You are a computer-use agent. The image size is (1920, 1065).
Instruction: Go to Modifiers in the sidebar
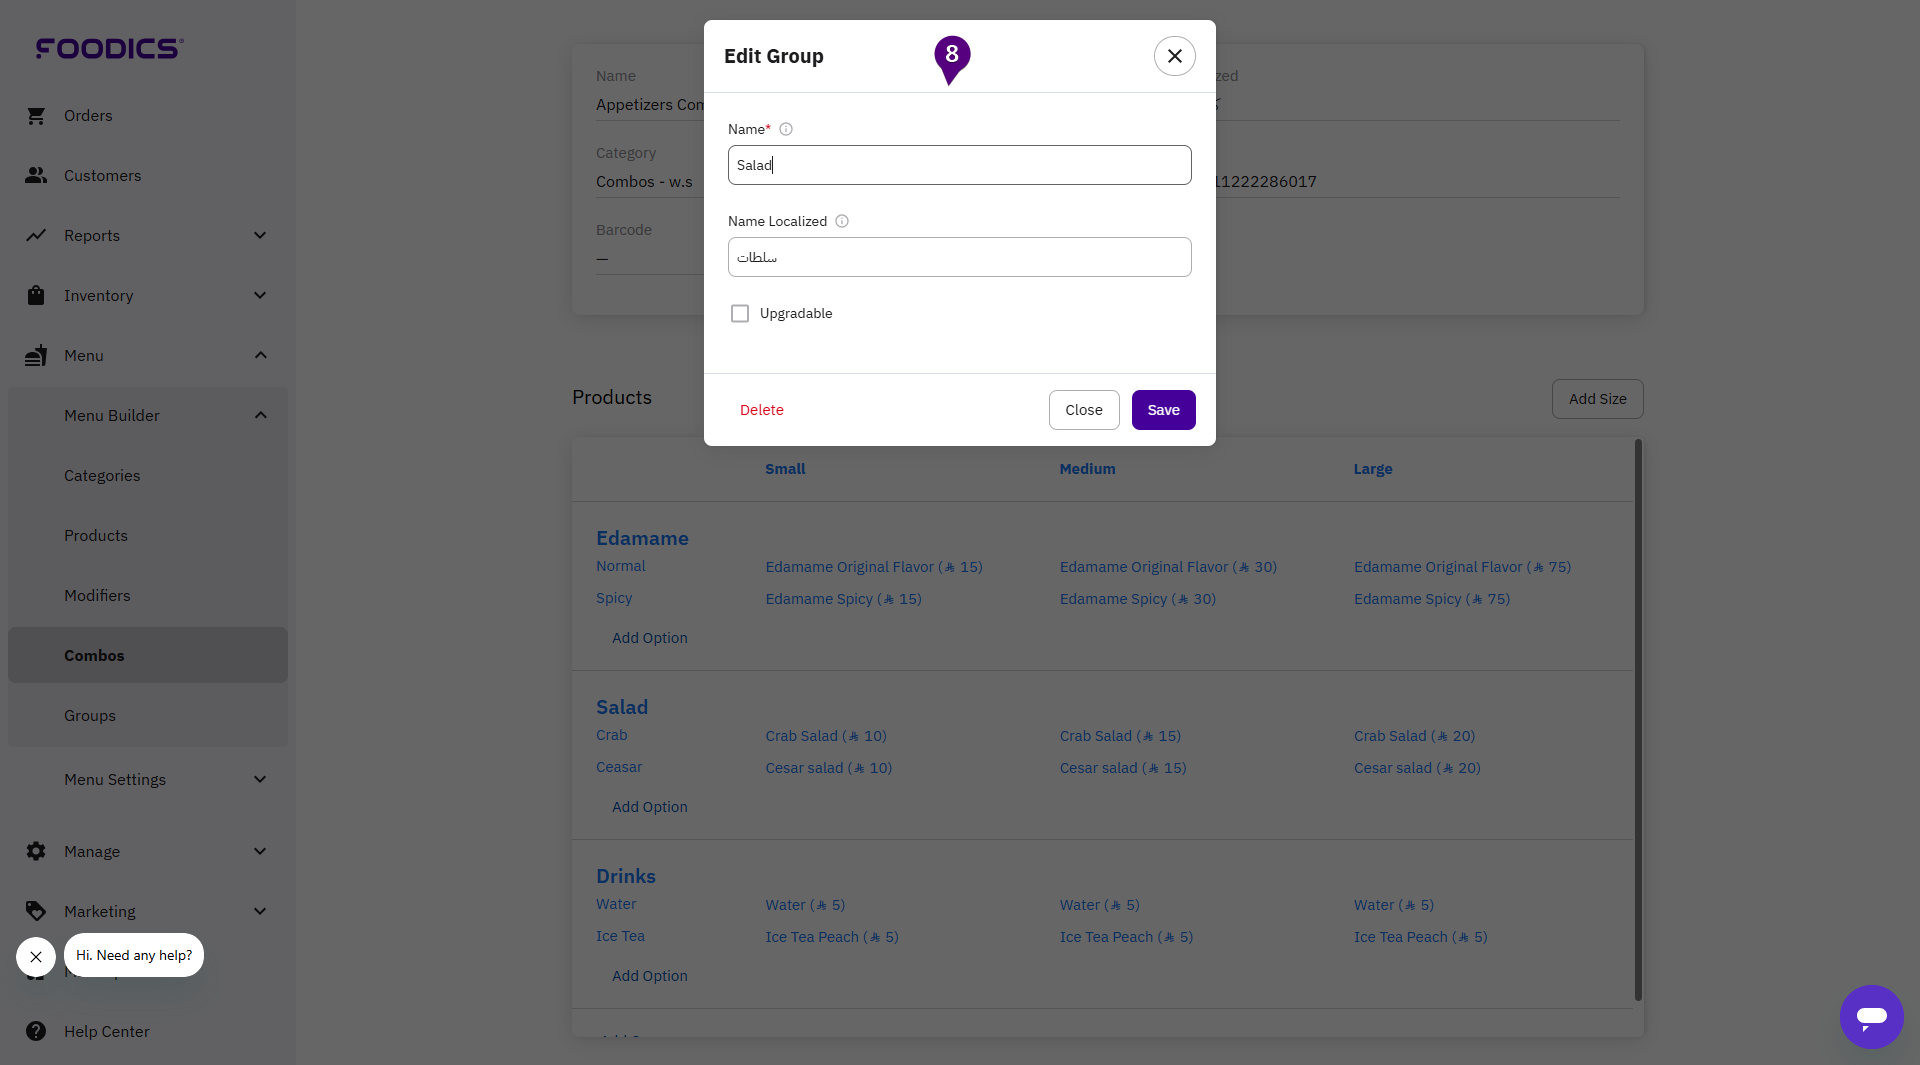pyautogui.click(x=97, y=596)
